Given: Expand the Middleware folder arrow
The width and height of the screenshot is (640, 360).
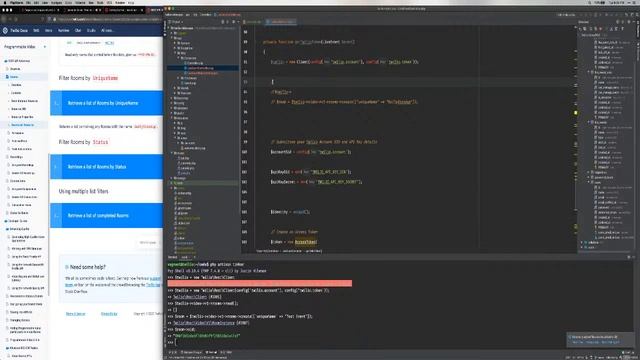Looking at the screenshot, I should tap(179, 78).
